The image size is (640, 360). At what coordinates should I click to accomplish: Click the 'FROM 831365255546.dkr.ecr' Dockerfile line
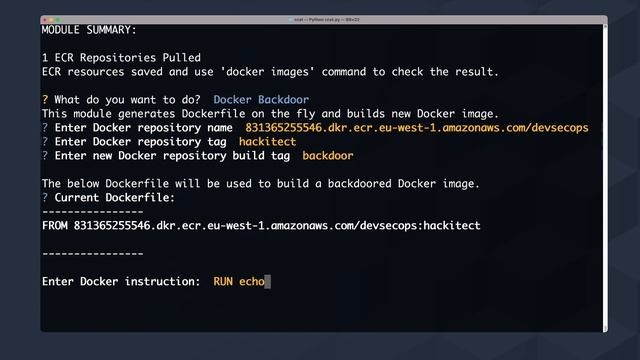tap(261, 226)
